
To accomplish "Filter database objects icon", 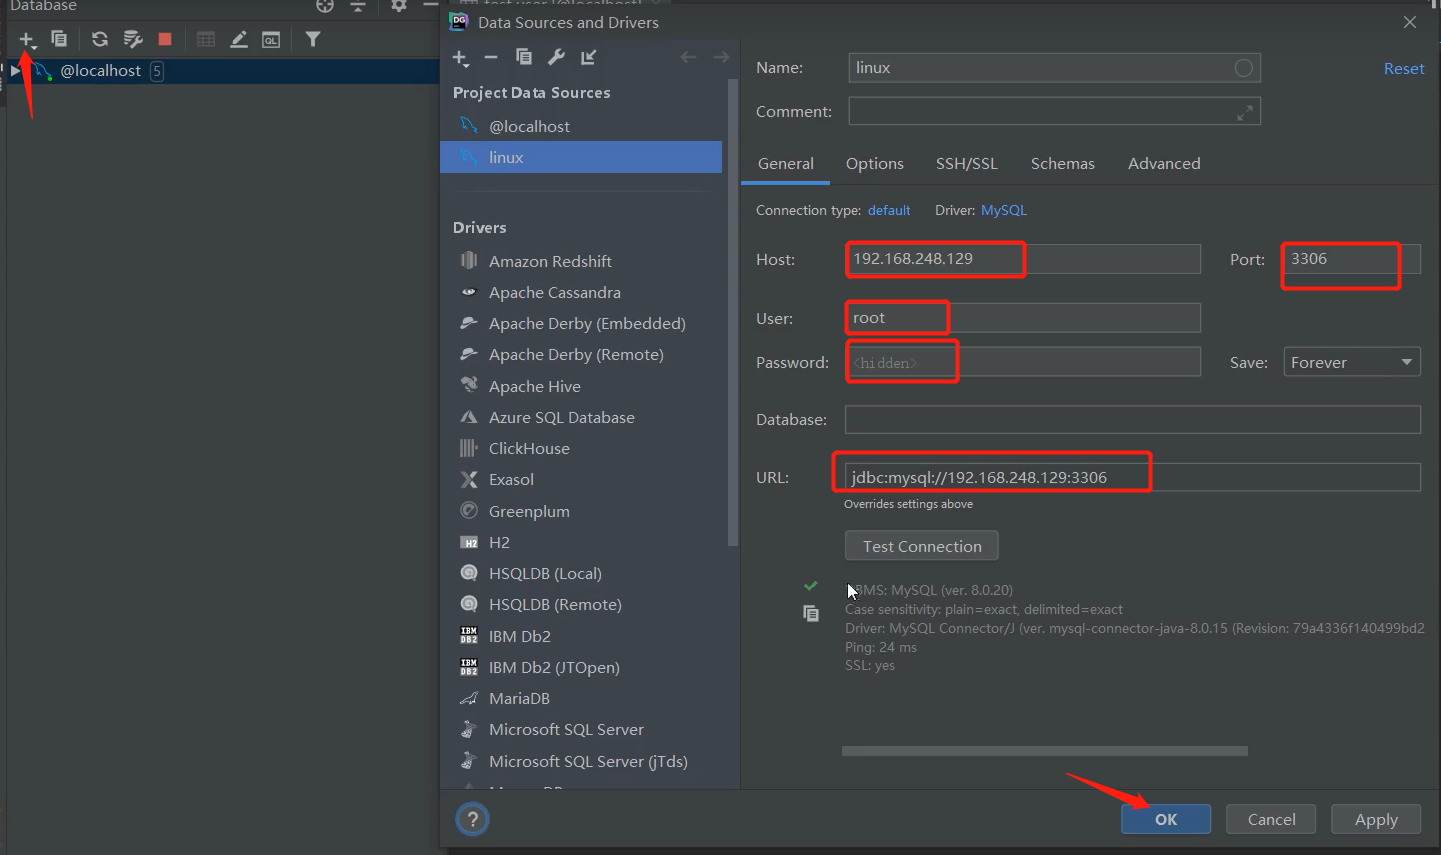I will 313,39.
